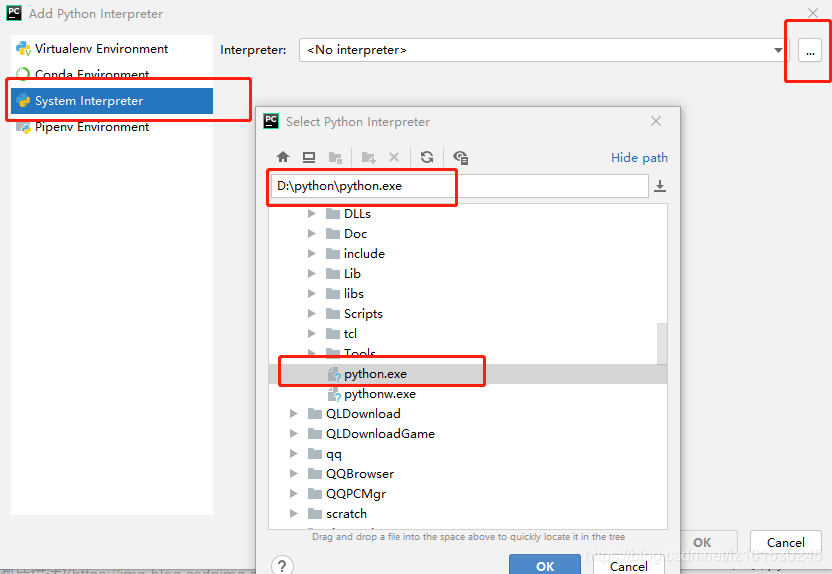The width and height of the screenshot is (832, 574).
Task: Expand the QLDownload folder
Action: (x=293, y=414)
